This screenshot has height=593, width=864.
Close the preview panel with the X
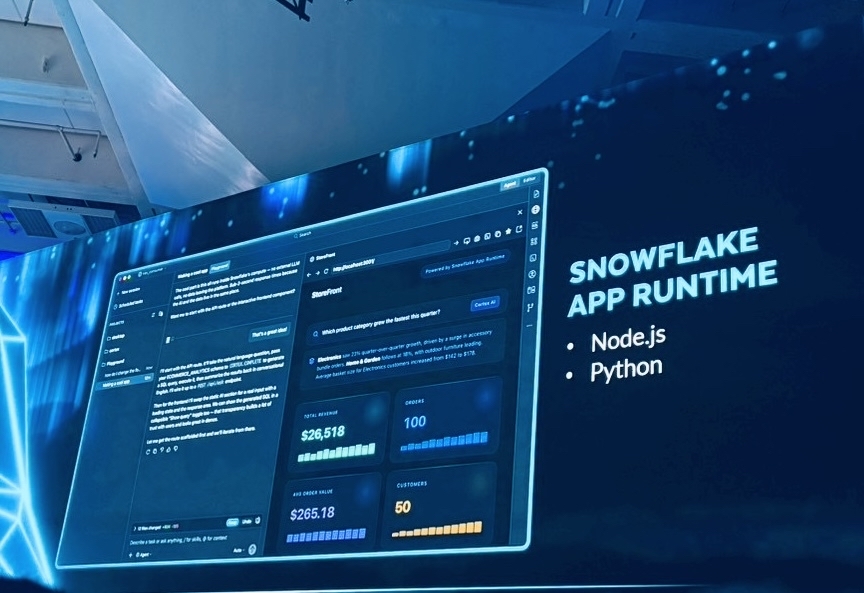520,212
